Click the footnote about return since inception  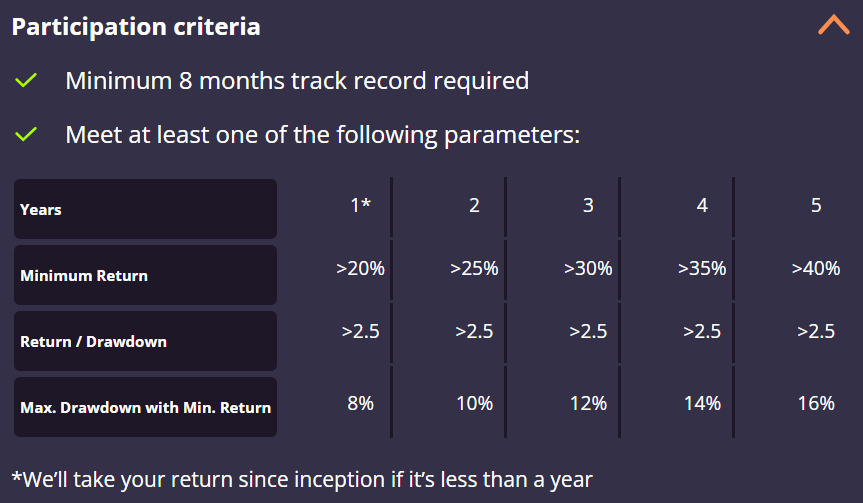pos(302,479)
